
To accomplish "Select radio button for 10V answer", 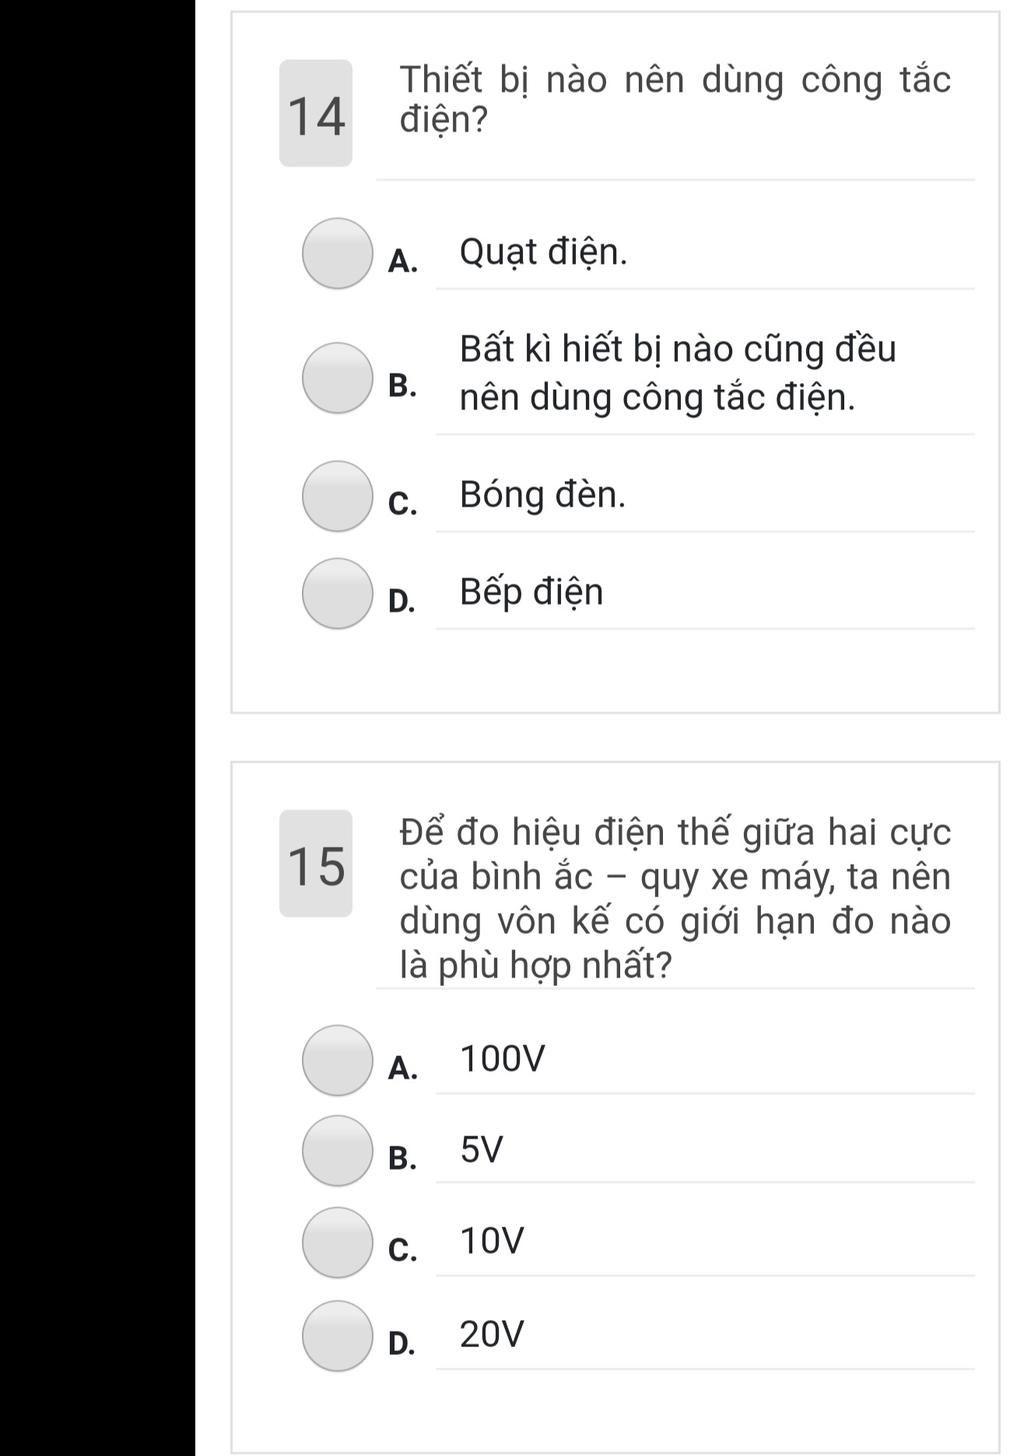I will click(x=337, y=1242).
